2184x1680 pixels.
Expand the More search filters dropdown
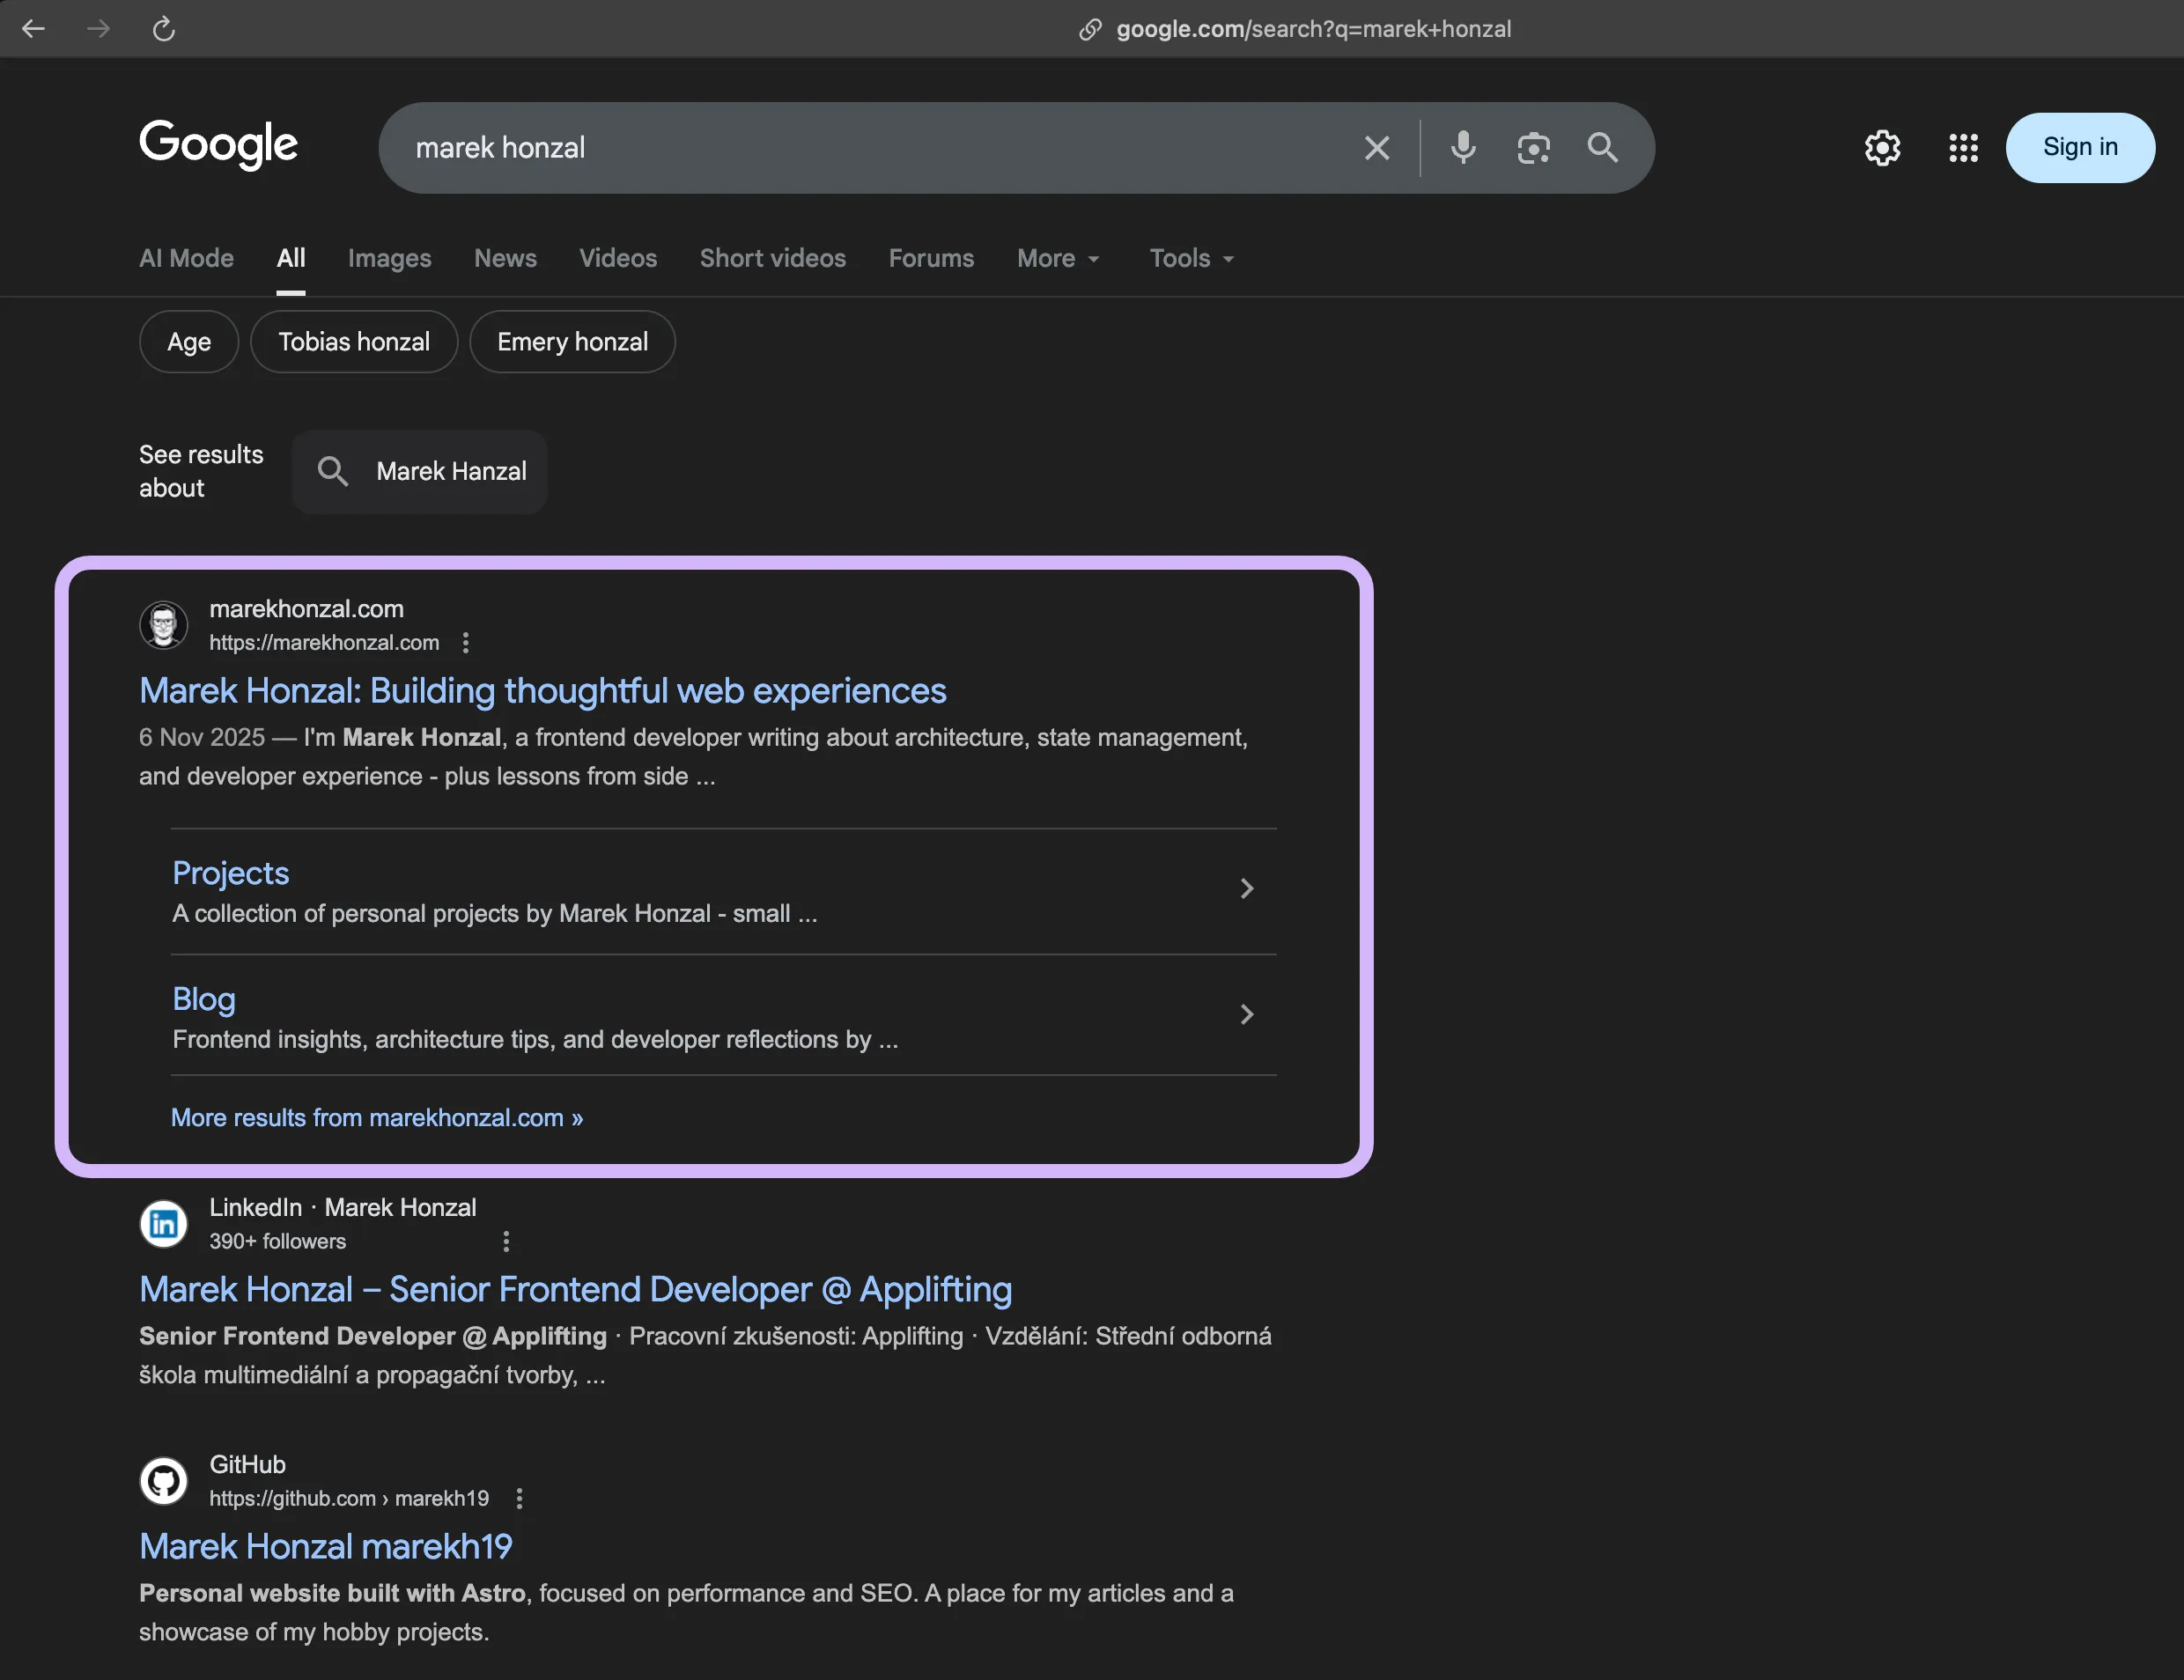pyautogui.click(x=1058, y=258)
